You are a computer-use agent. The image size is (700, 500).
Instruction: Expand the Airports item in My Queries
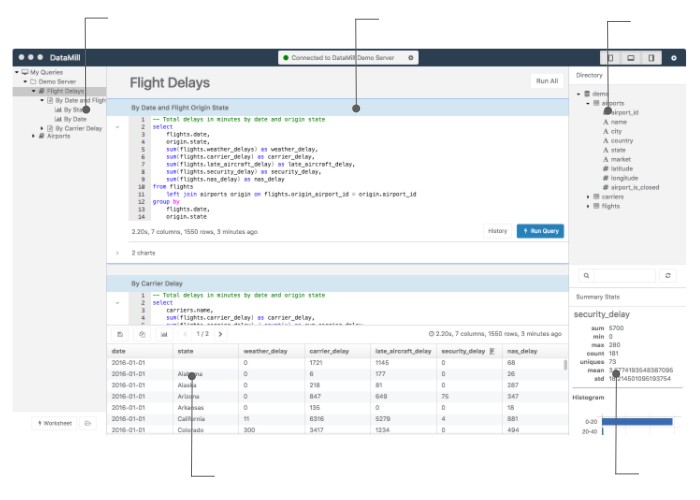[33, 136]
